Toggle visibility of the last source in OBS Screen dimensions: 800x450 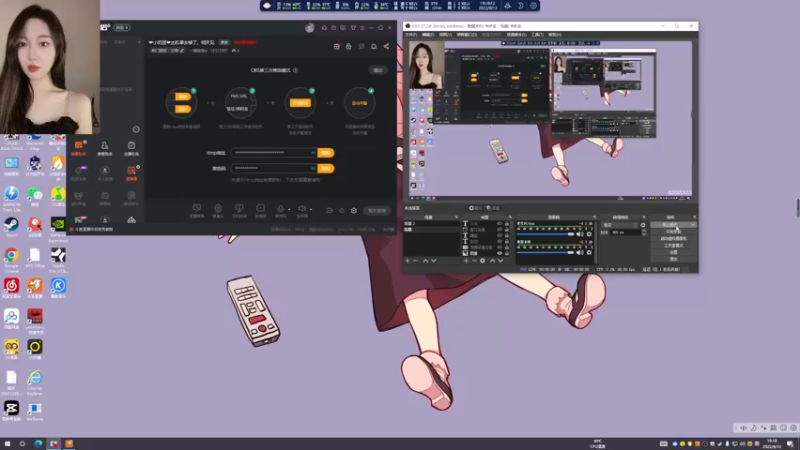click(499, 253)
